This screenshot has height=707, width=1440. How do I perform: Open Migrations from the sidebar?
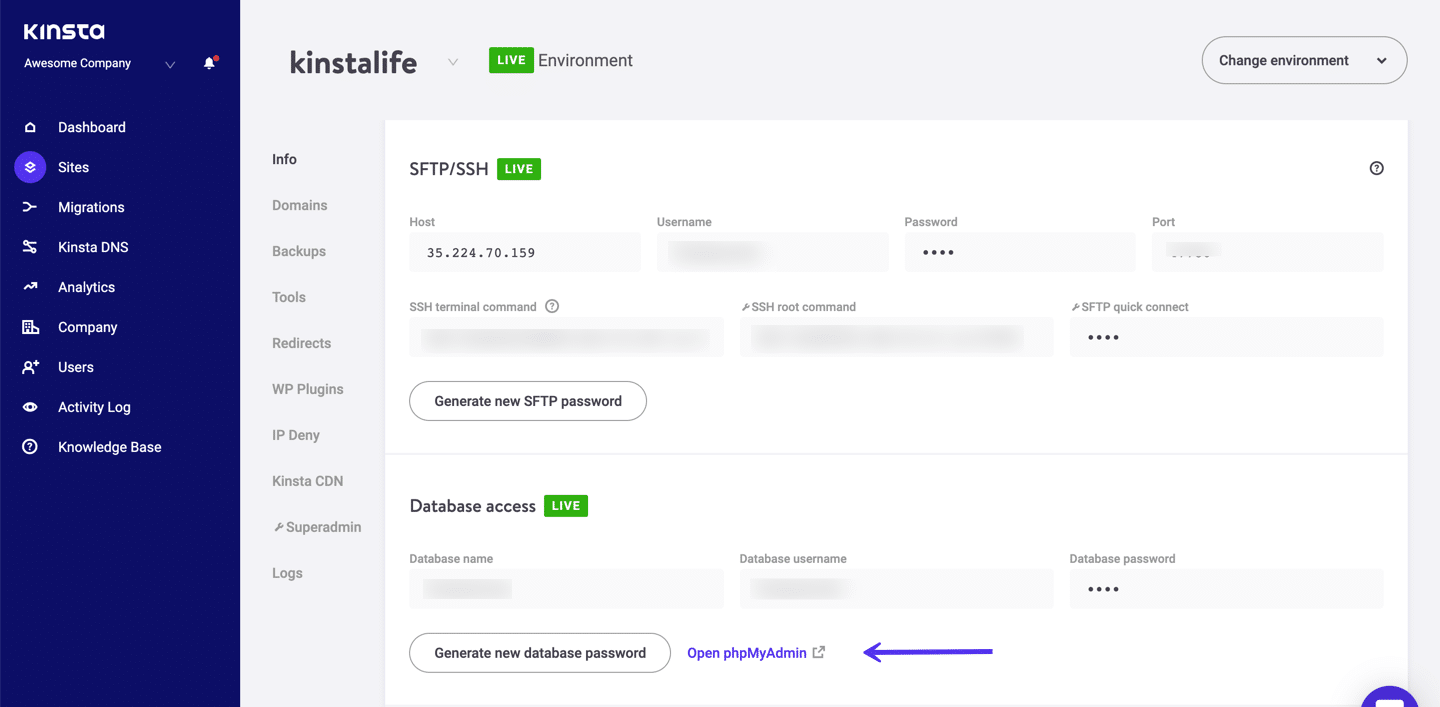[93, 207]
